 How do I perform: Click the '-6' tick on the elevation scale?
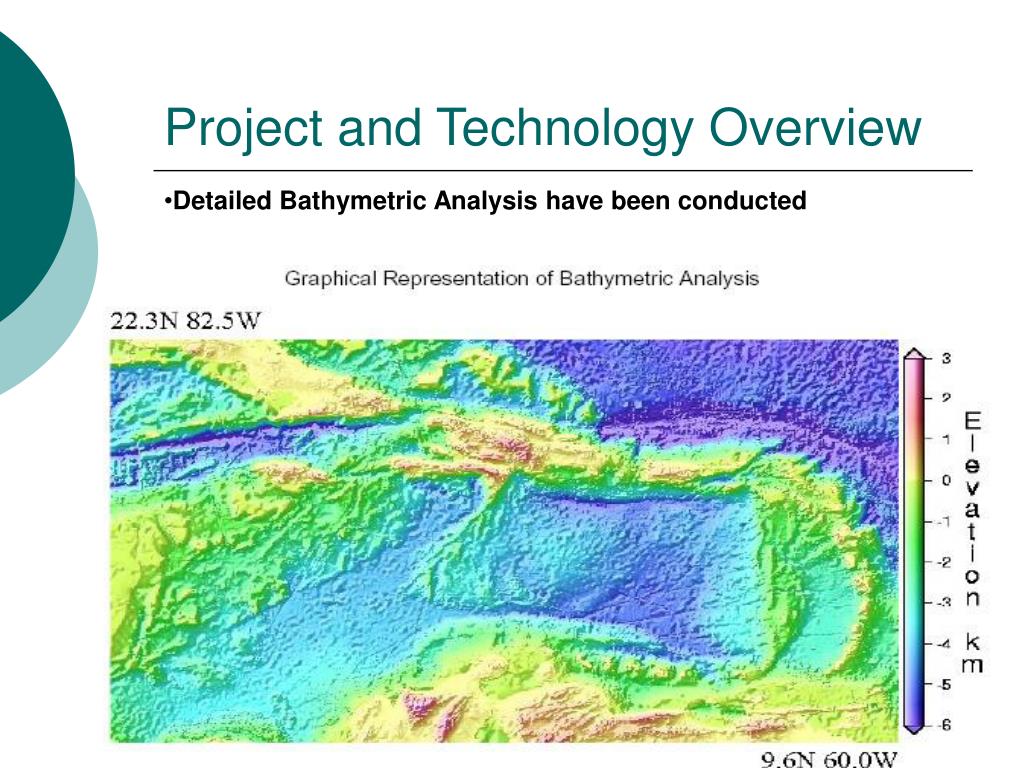click(944, 725)
